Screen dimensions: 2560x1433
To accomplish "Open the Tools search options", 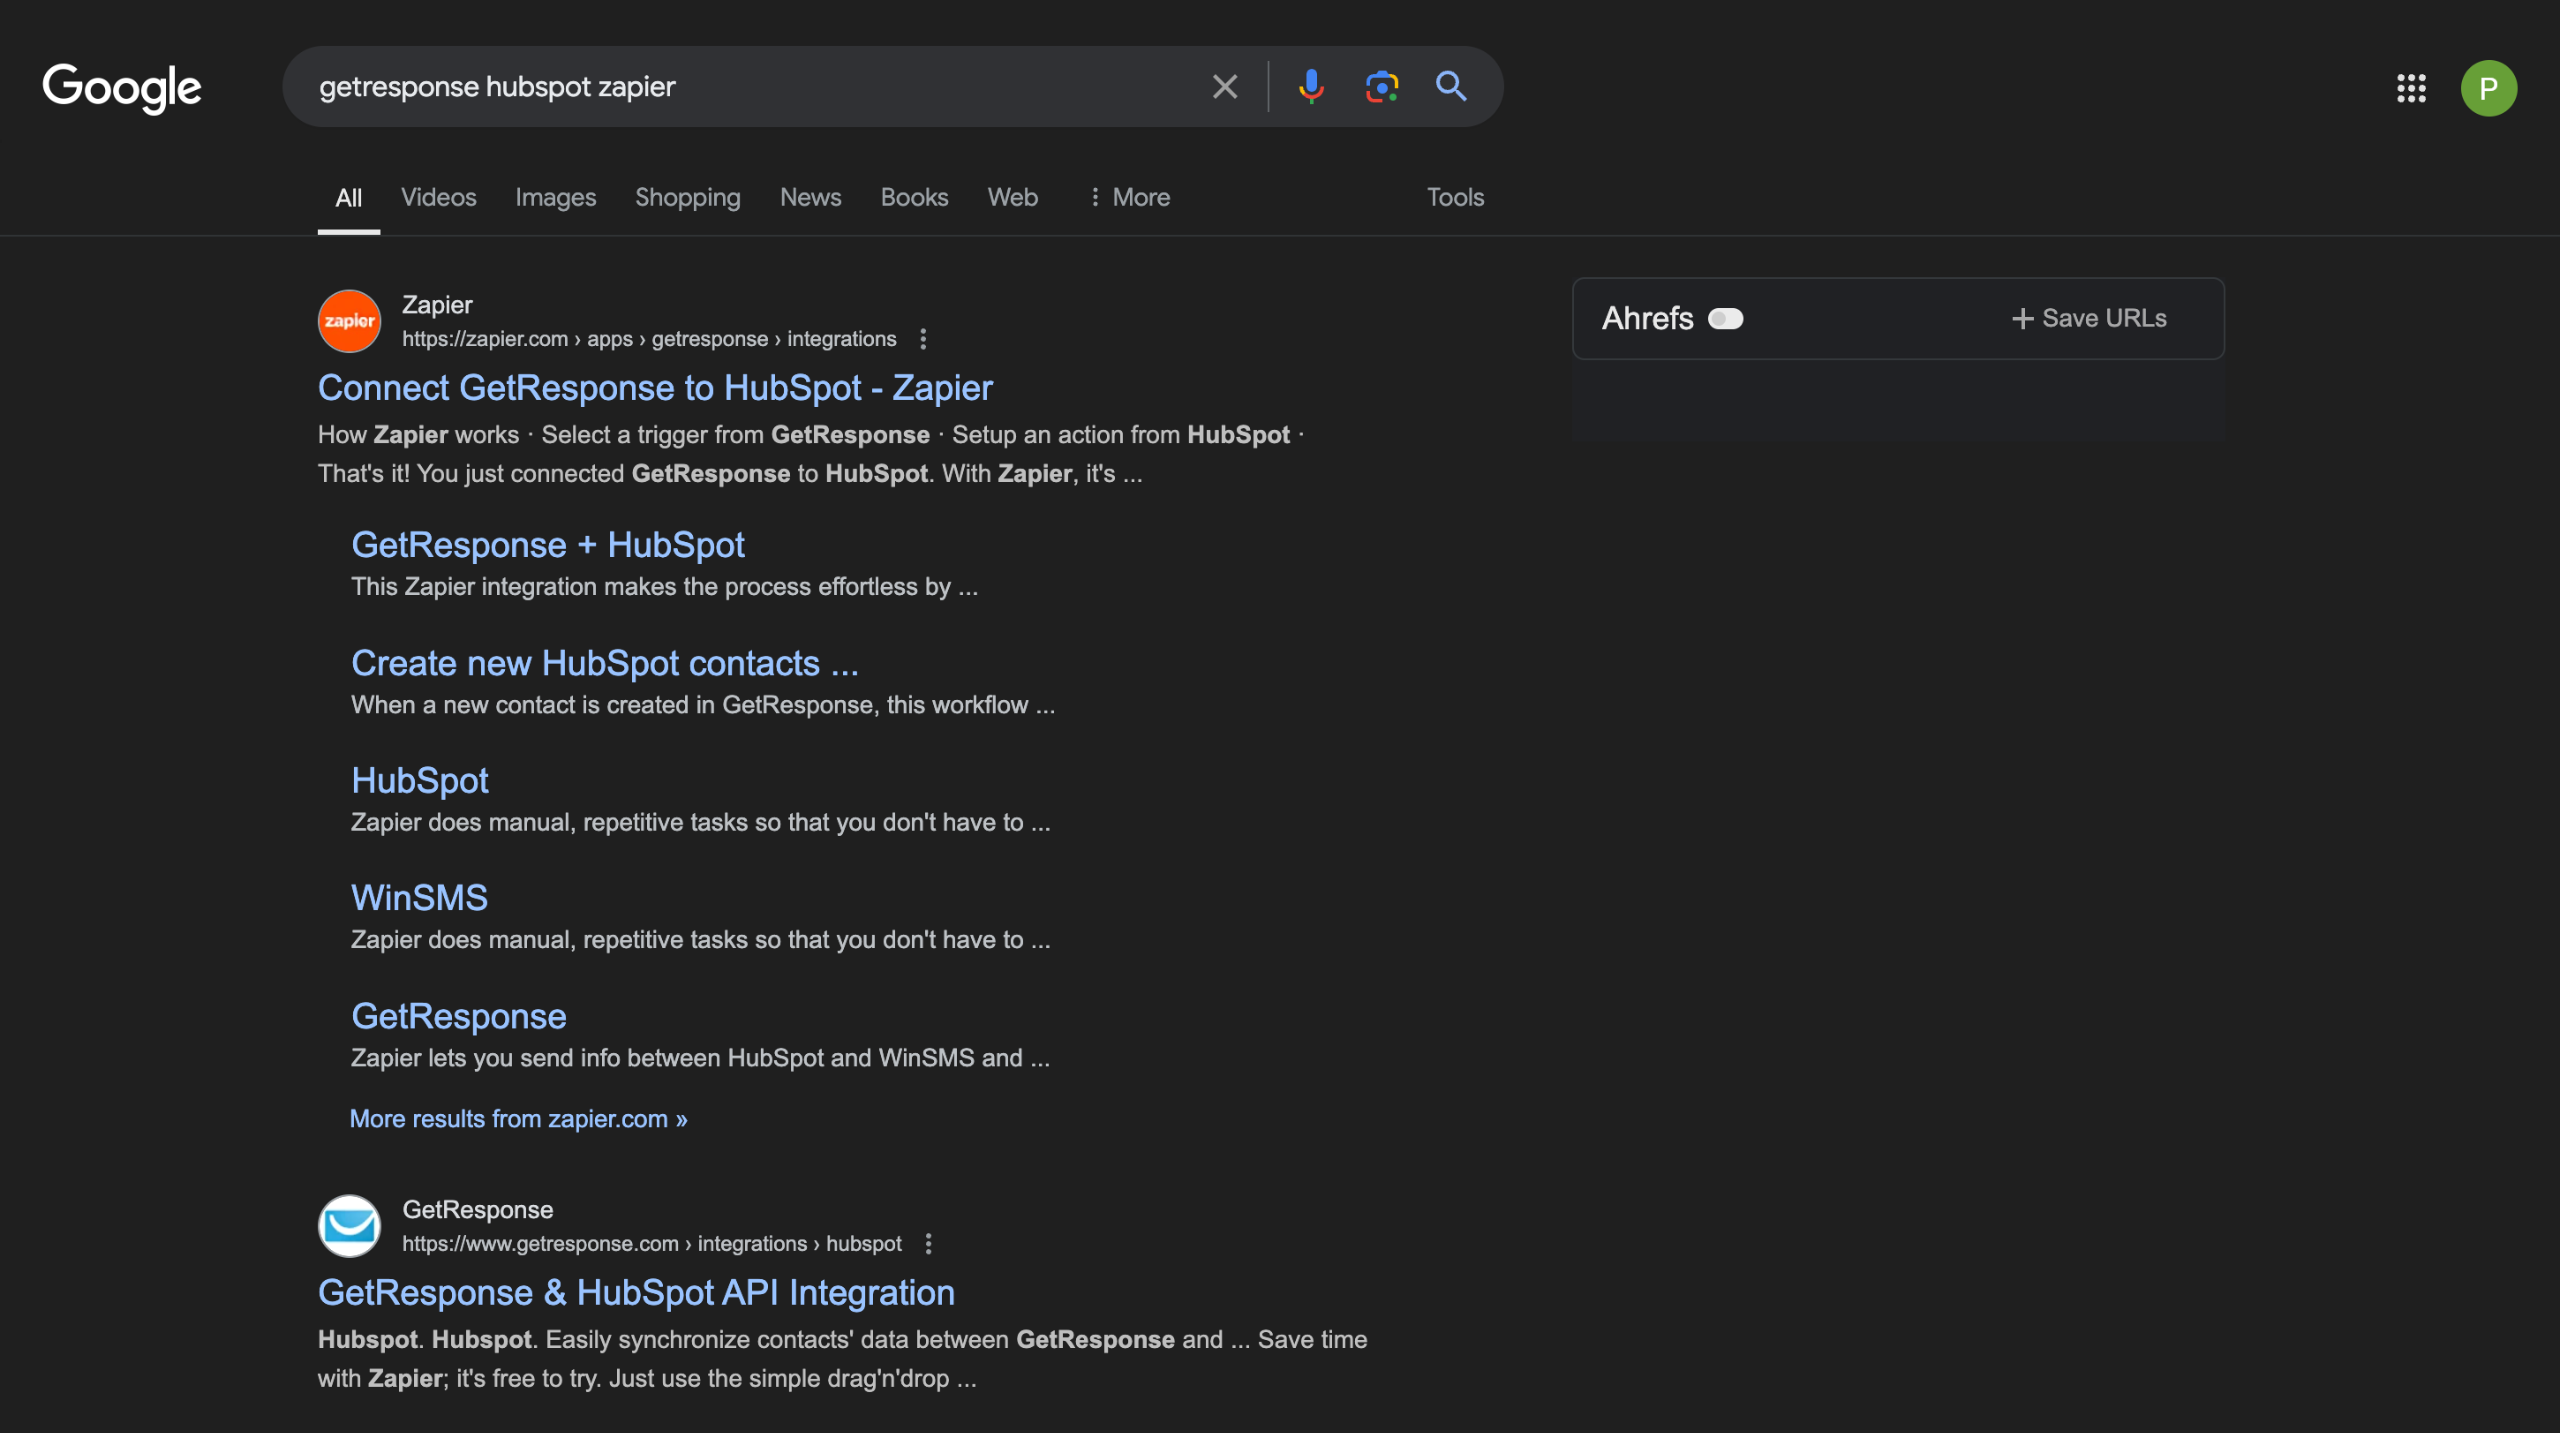I will coord(1455,197).
